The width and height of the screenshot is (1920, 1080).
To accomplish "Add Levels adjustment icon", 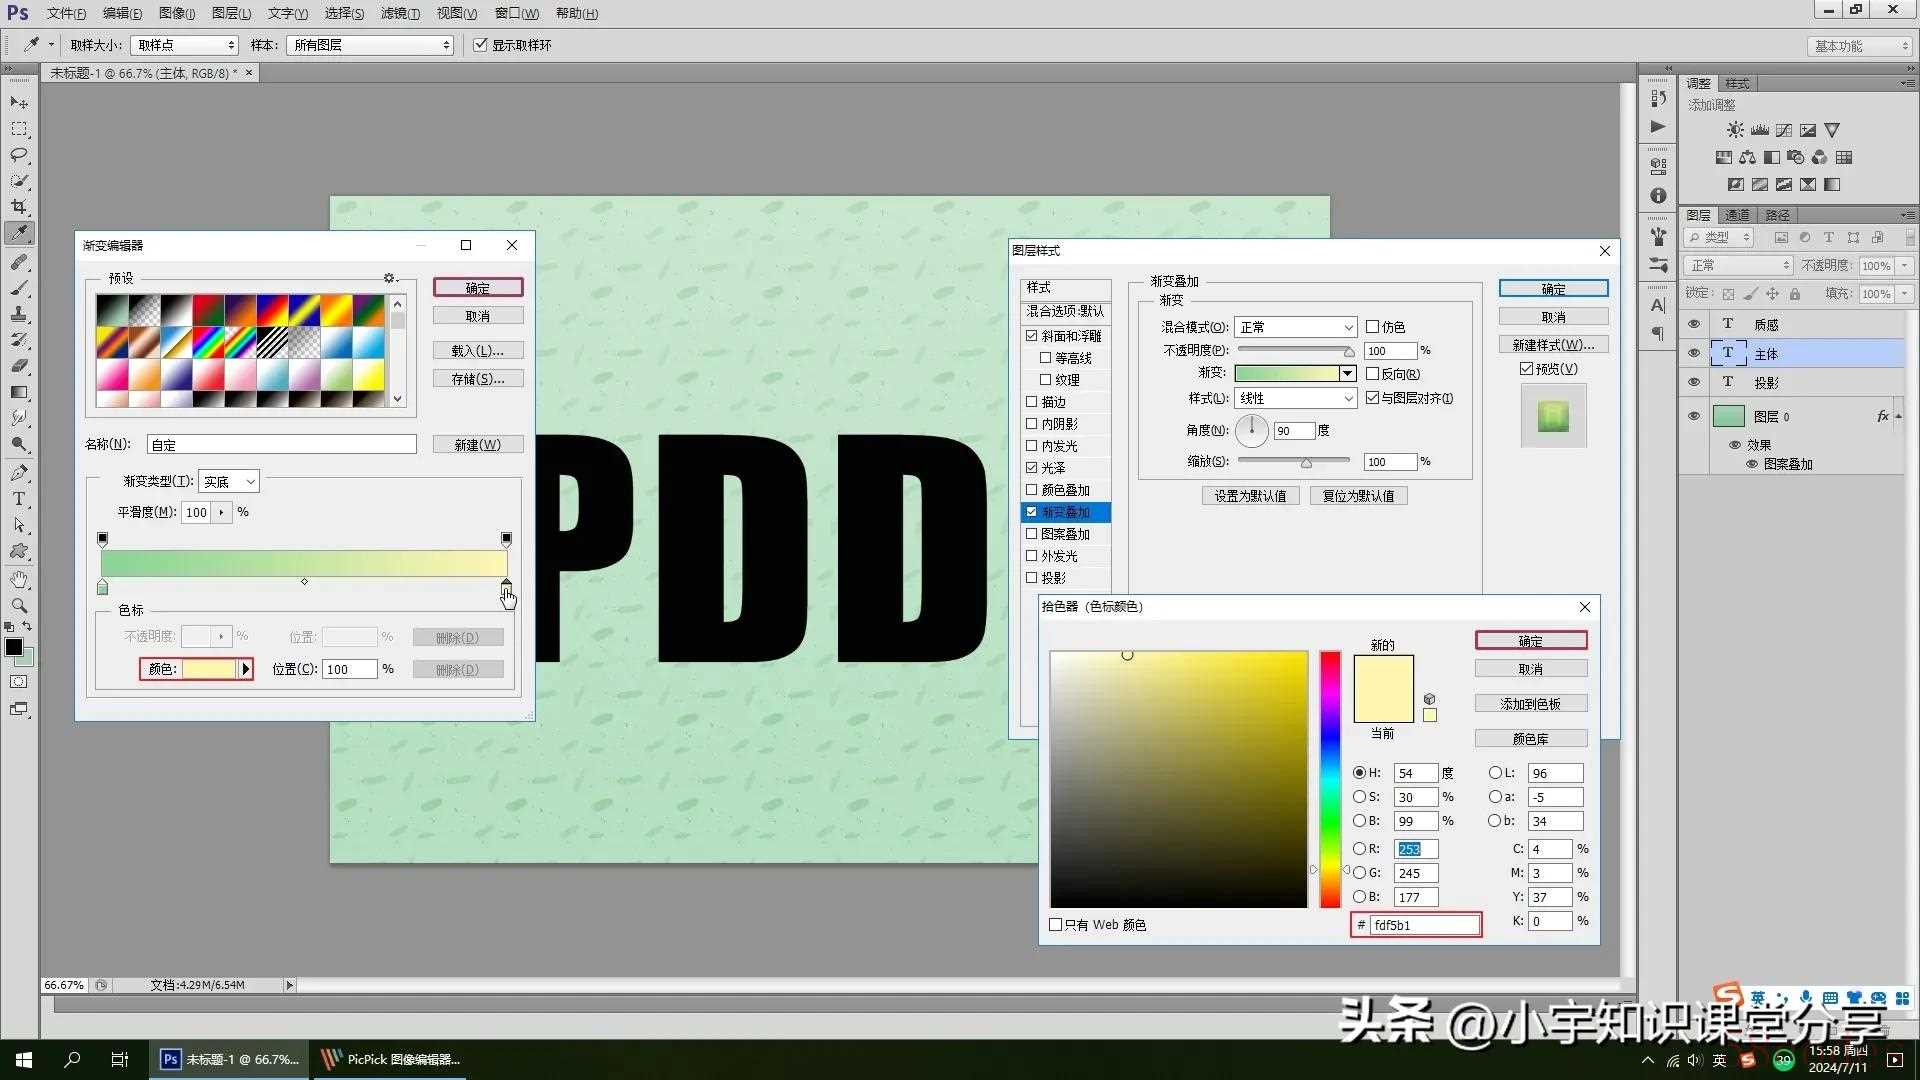I will point(1759,130).
